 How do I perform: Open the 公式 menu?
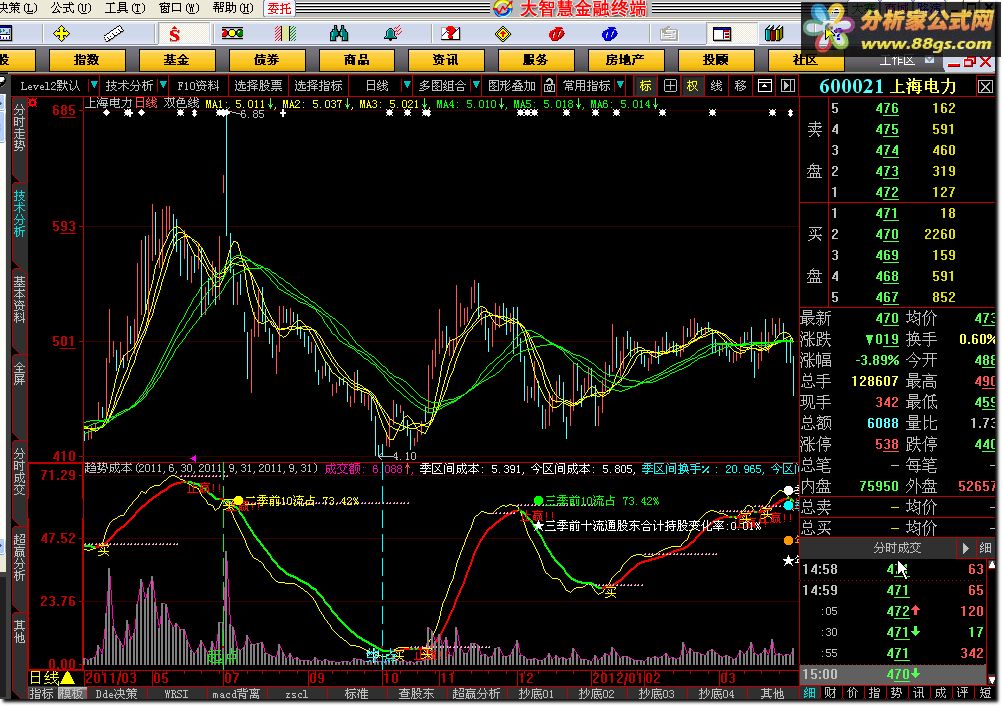[70, 8]
